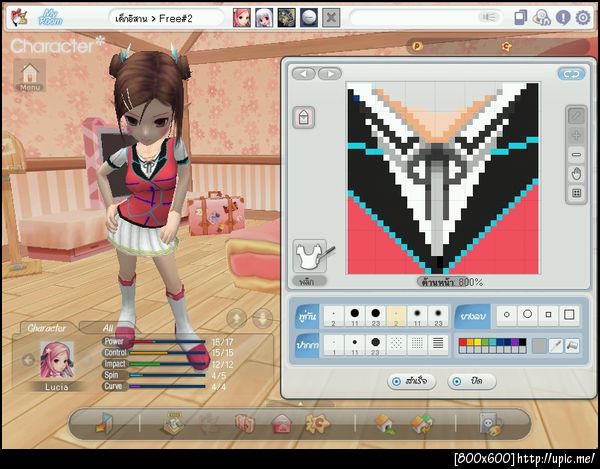
Task: Select the hand pan tool
Action: (x=577, y=174)
